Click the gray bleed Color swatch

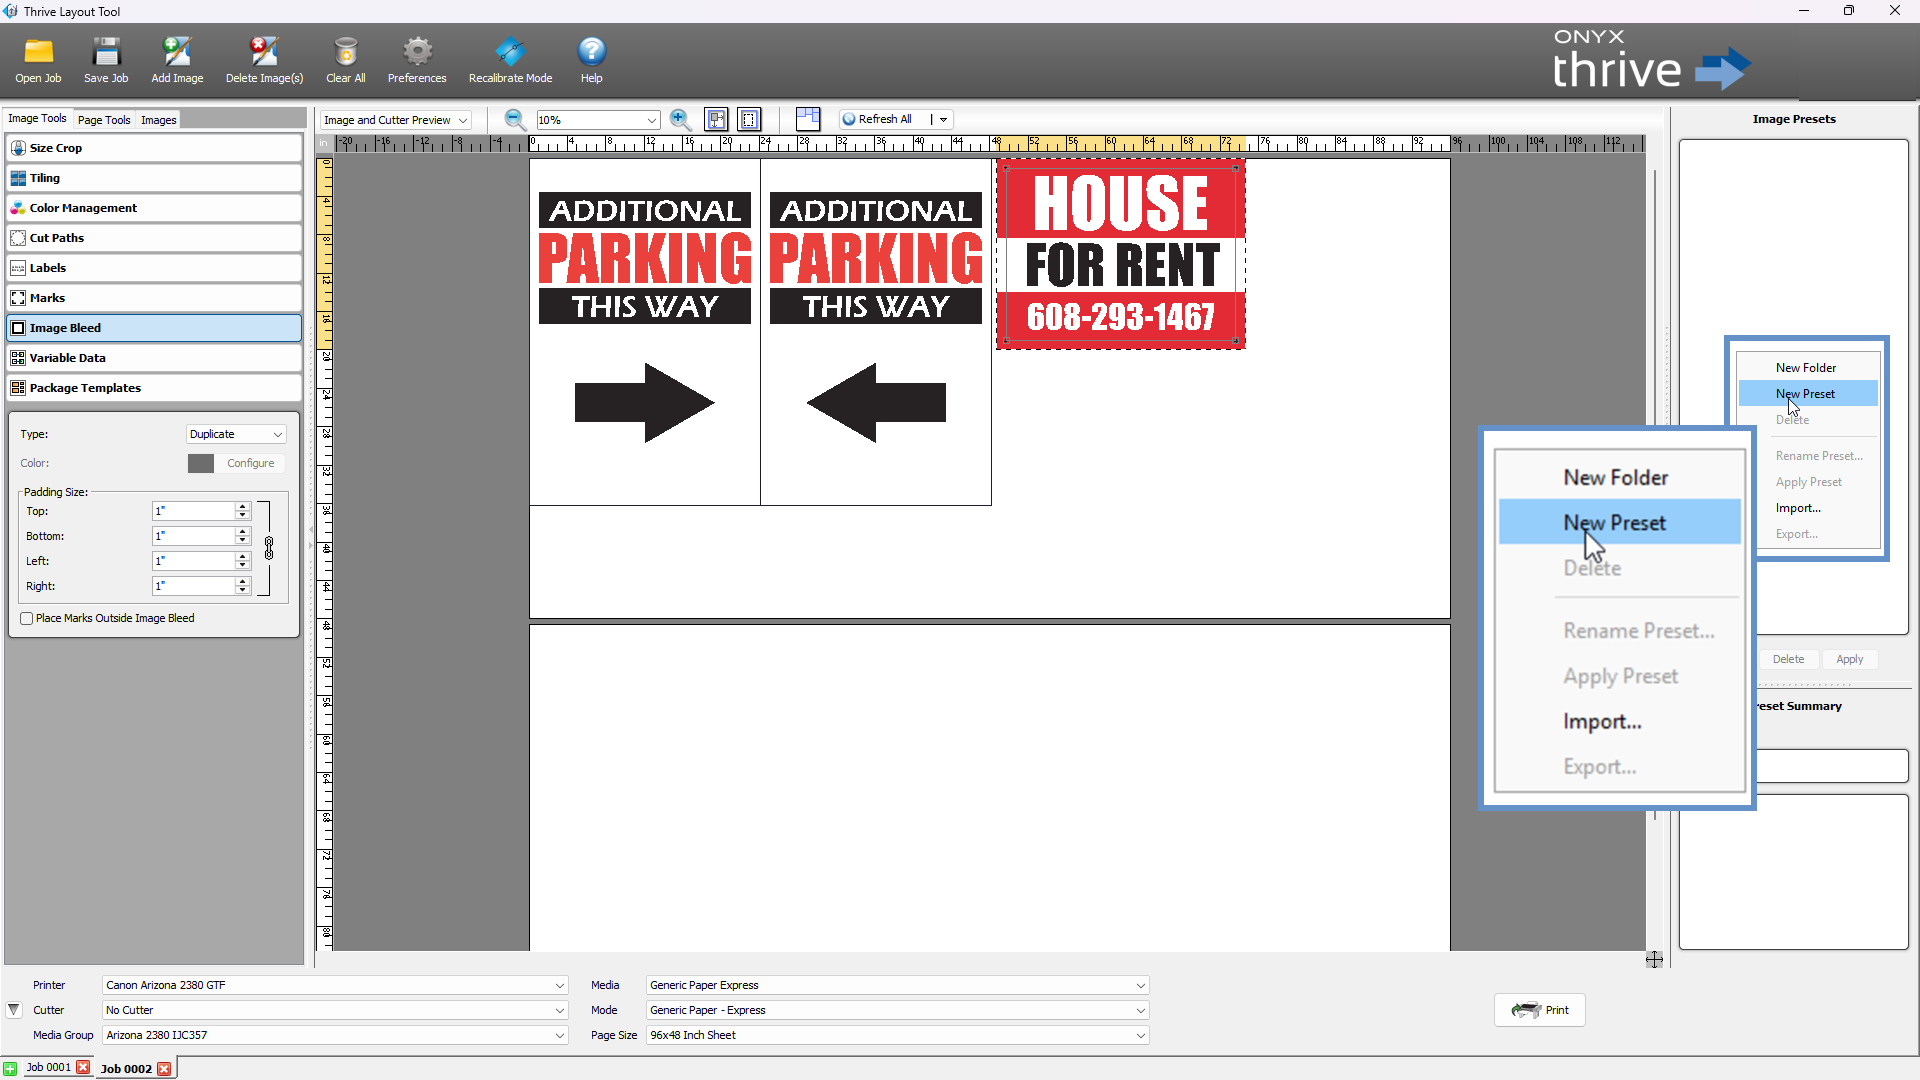click(x=201, y=463)
